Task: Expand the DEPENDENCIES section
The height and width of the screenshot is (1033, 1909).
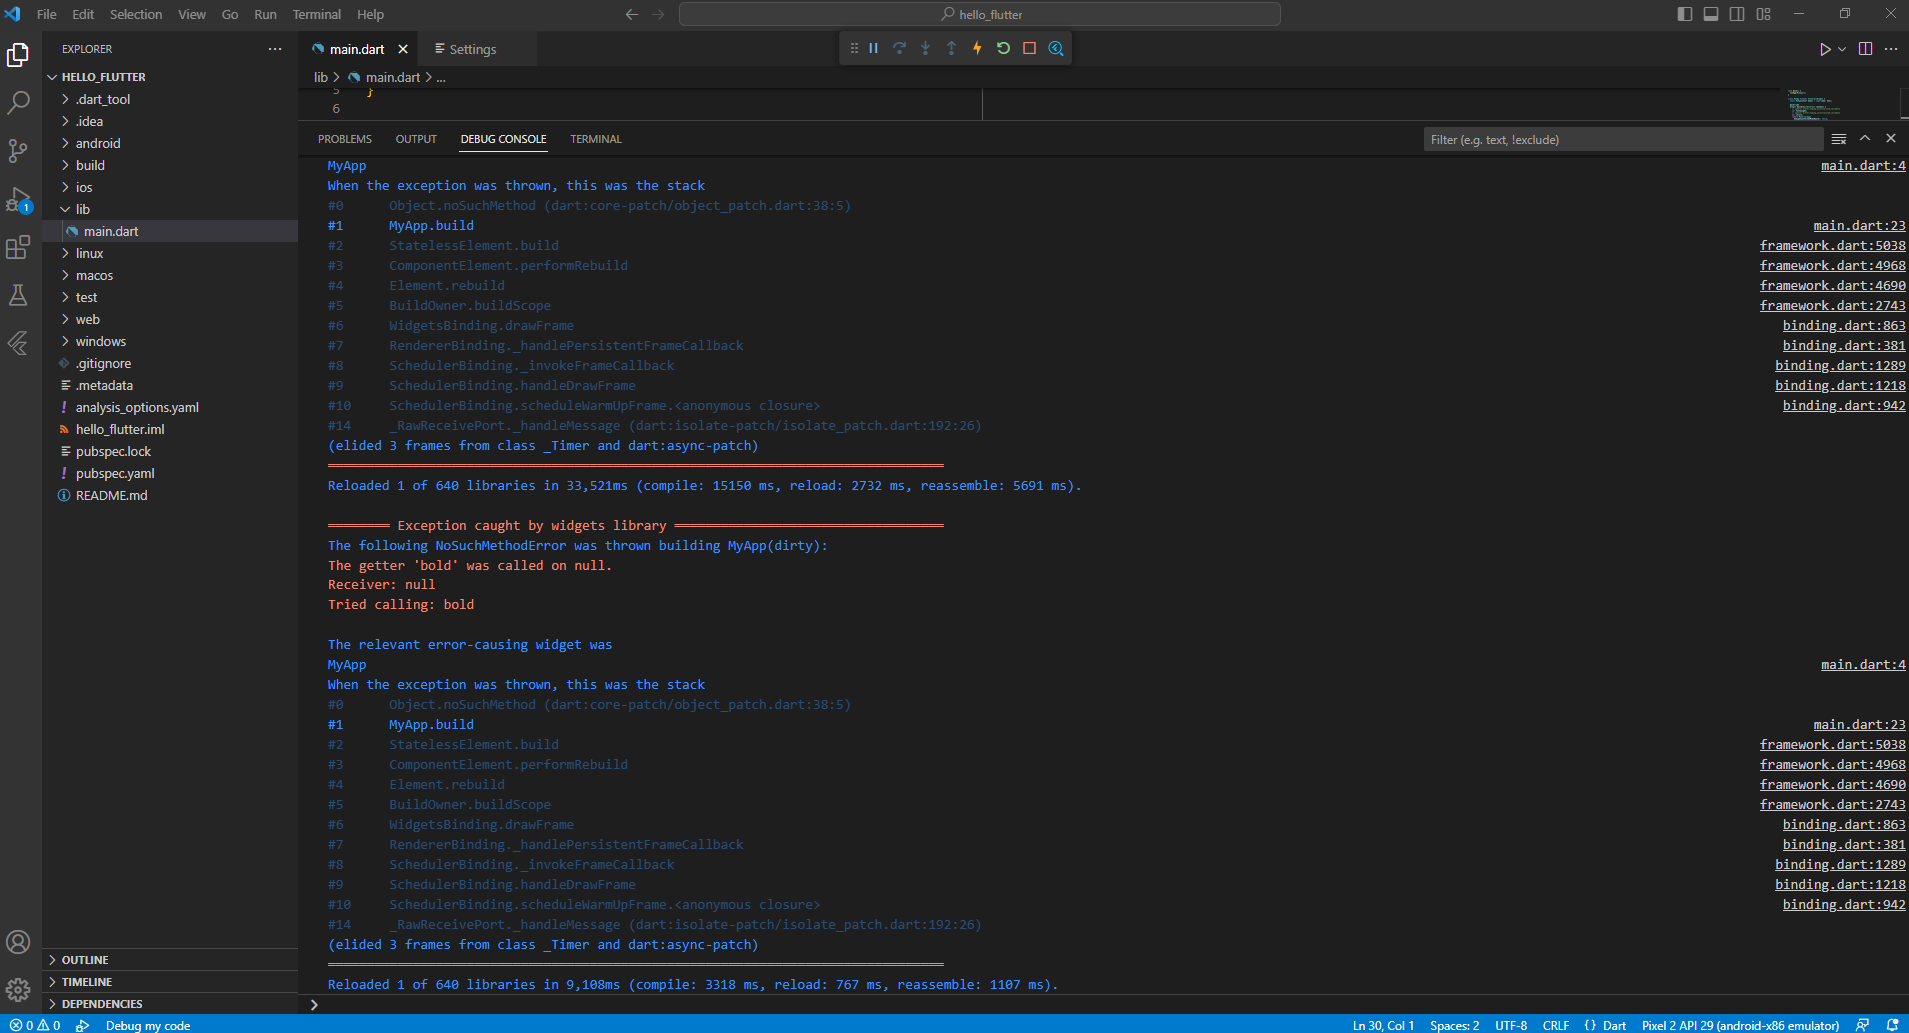Action: pos(170,1004)
